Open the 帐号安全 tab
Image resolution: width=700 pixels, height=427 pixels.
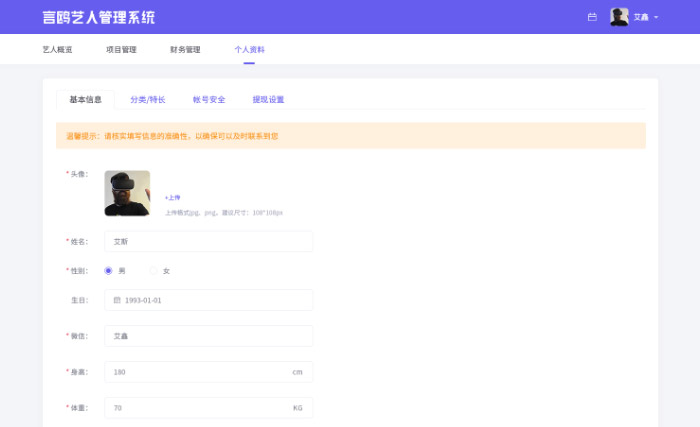[209, 100]
